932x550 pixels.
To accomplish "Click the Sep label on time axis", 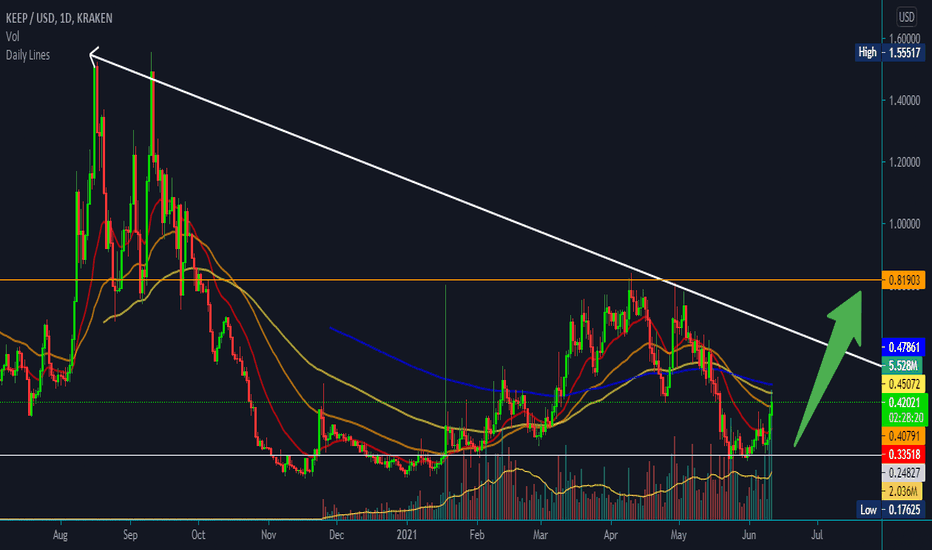I will 130,535.
